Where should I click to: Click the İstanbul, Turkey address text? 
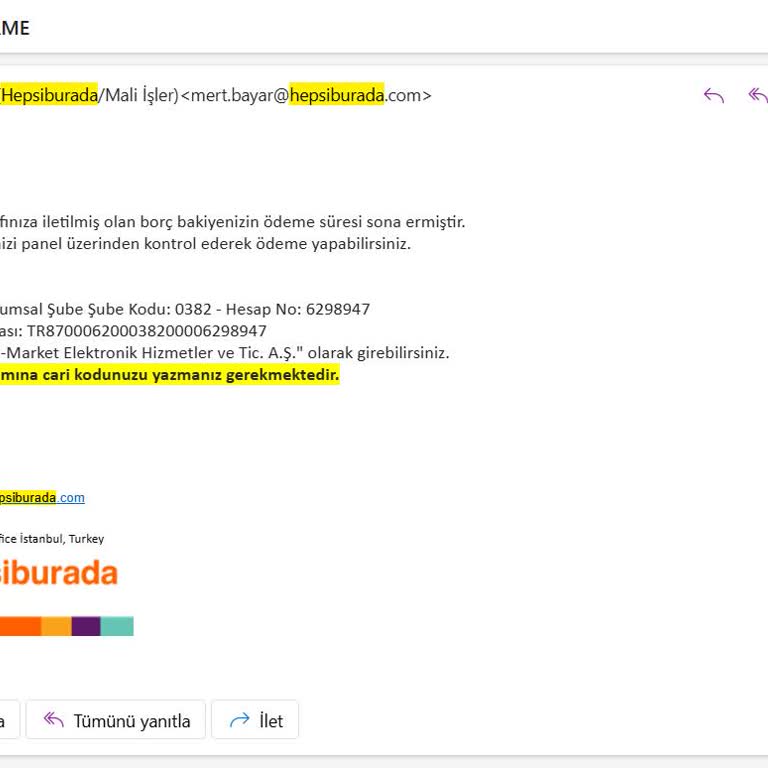pyautogui.click(x=62, y=539)
